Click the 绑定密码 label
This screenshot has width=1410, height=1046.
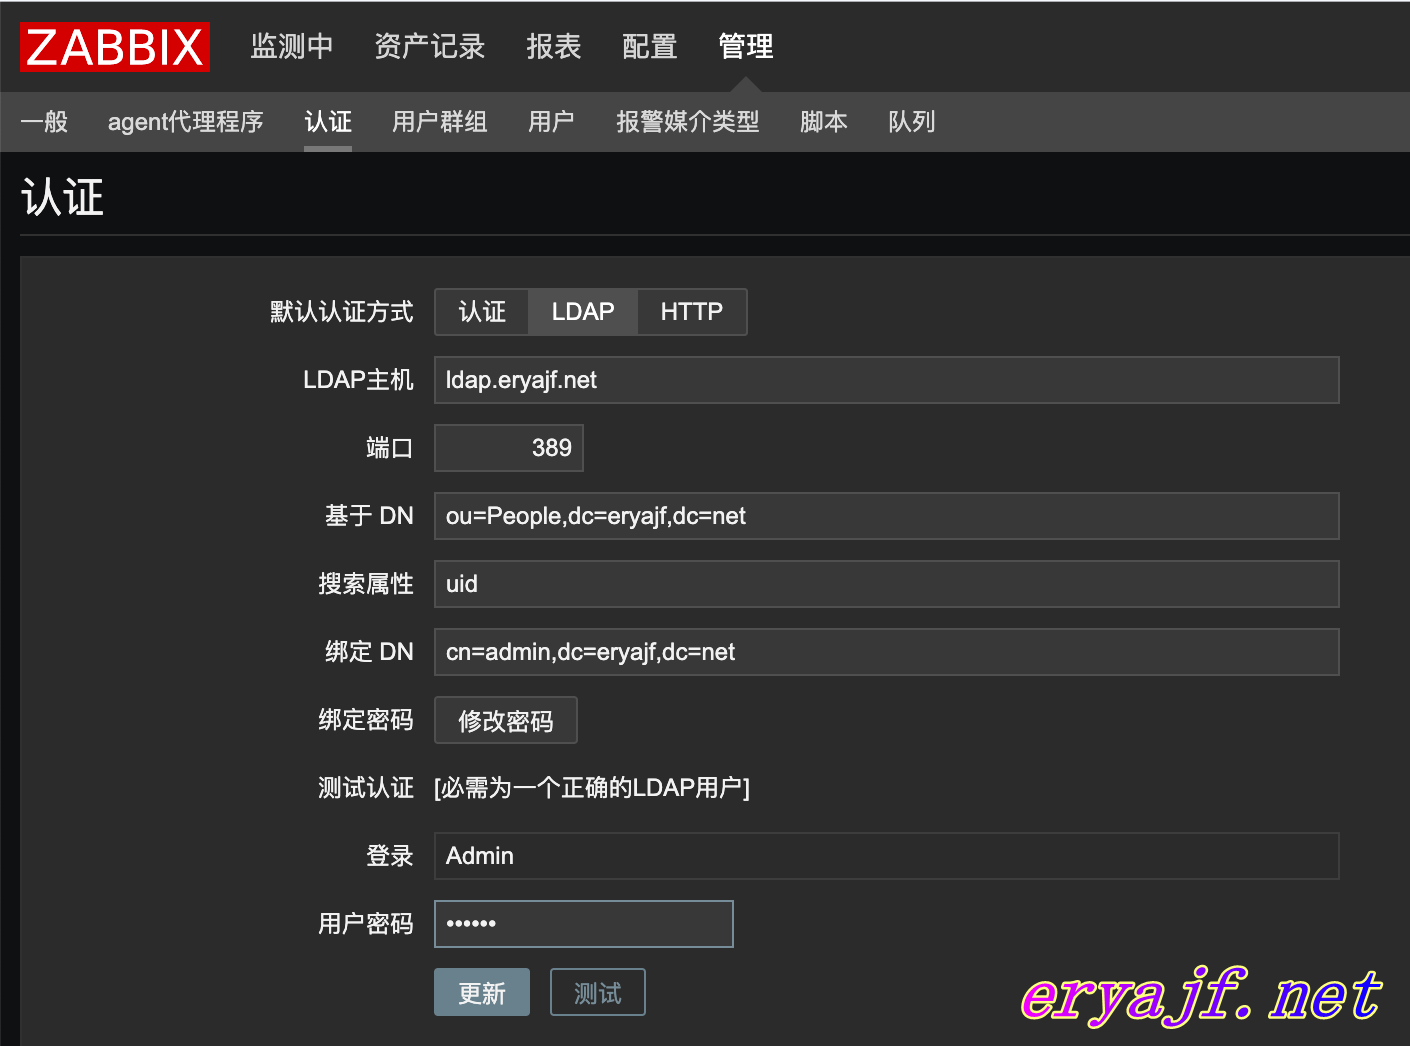pos(365,720)
